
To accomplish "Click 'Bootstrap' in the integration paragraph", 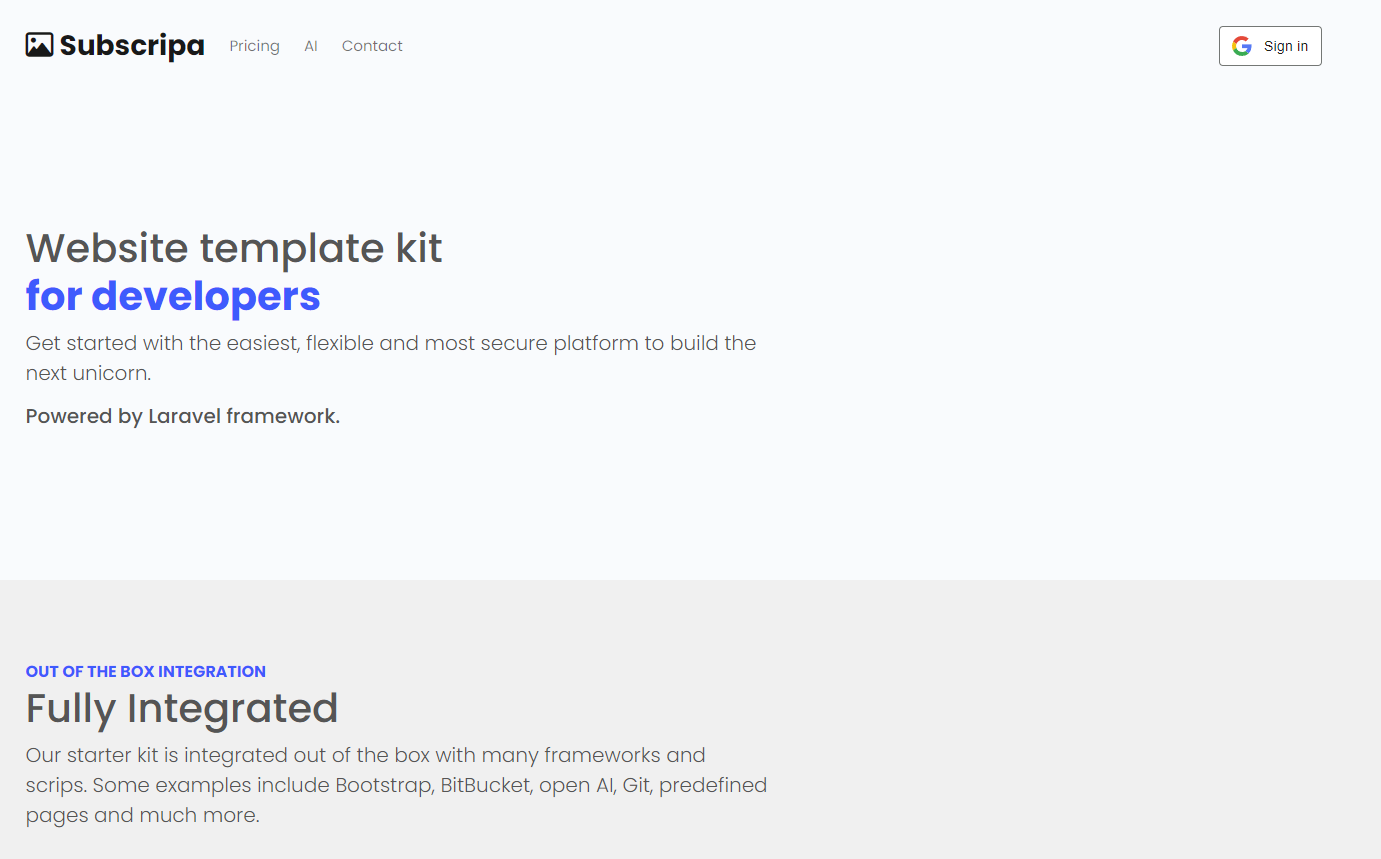I will [x=384, y=785].
